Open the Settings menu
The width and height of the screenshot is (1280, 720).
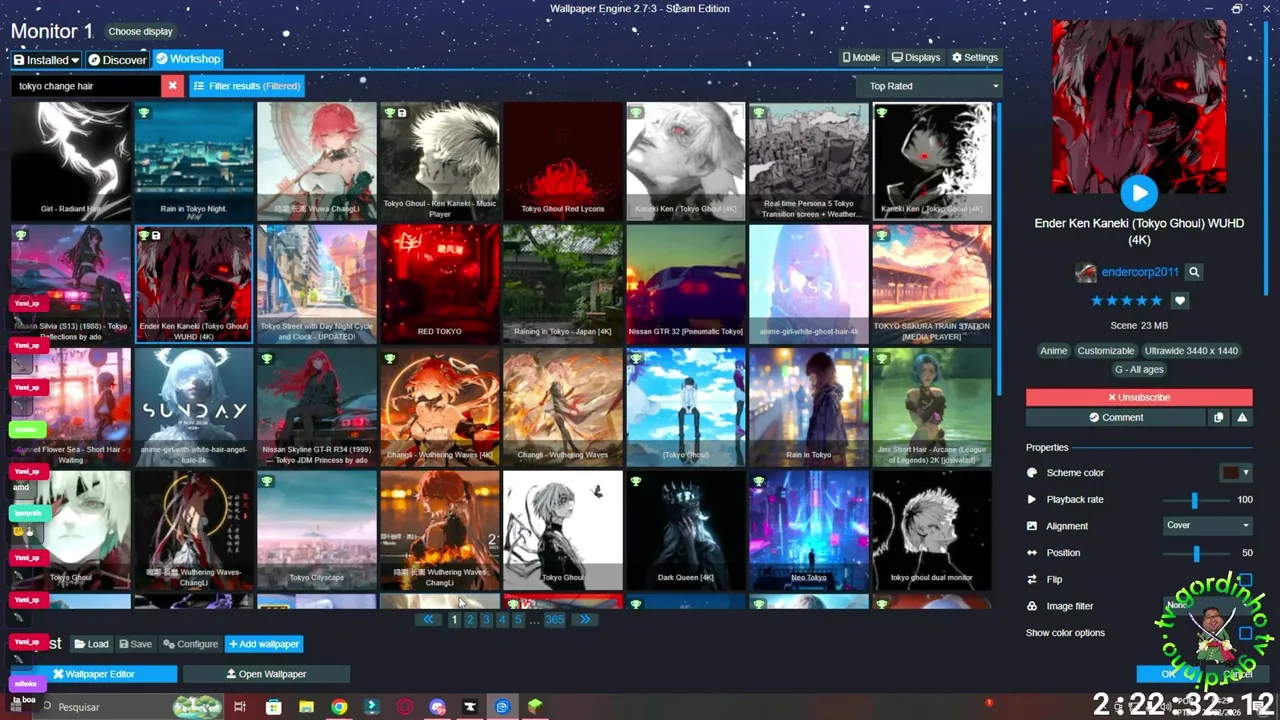click(975, 58)
